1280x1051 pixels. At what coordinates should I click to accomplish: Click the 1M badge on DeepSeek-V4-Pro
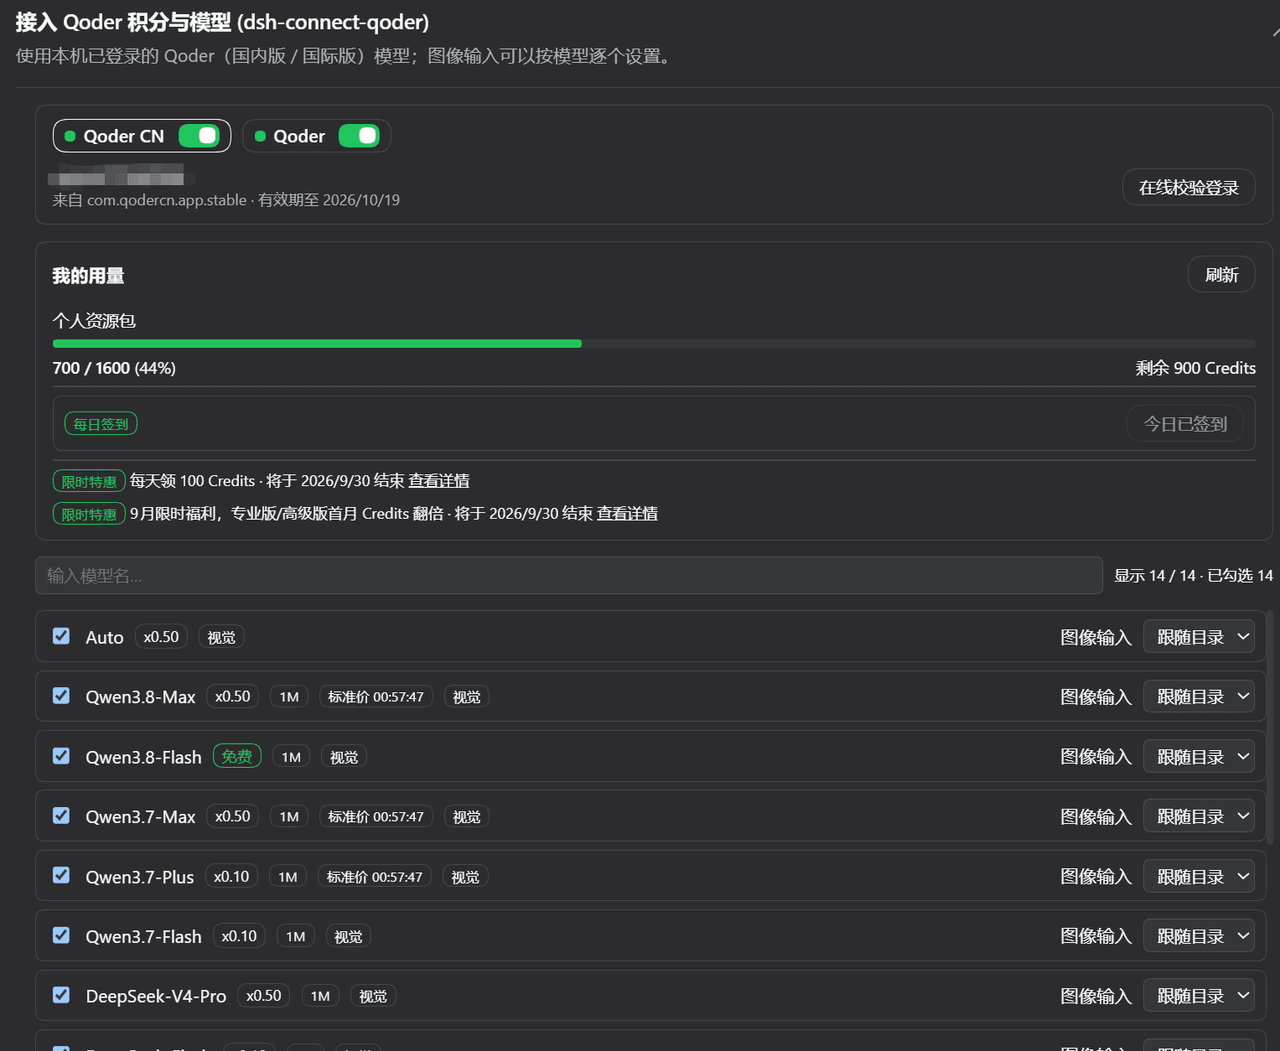tap(320, 997)
